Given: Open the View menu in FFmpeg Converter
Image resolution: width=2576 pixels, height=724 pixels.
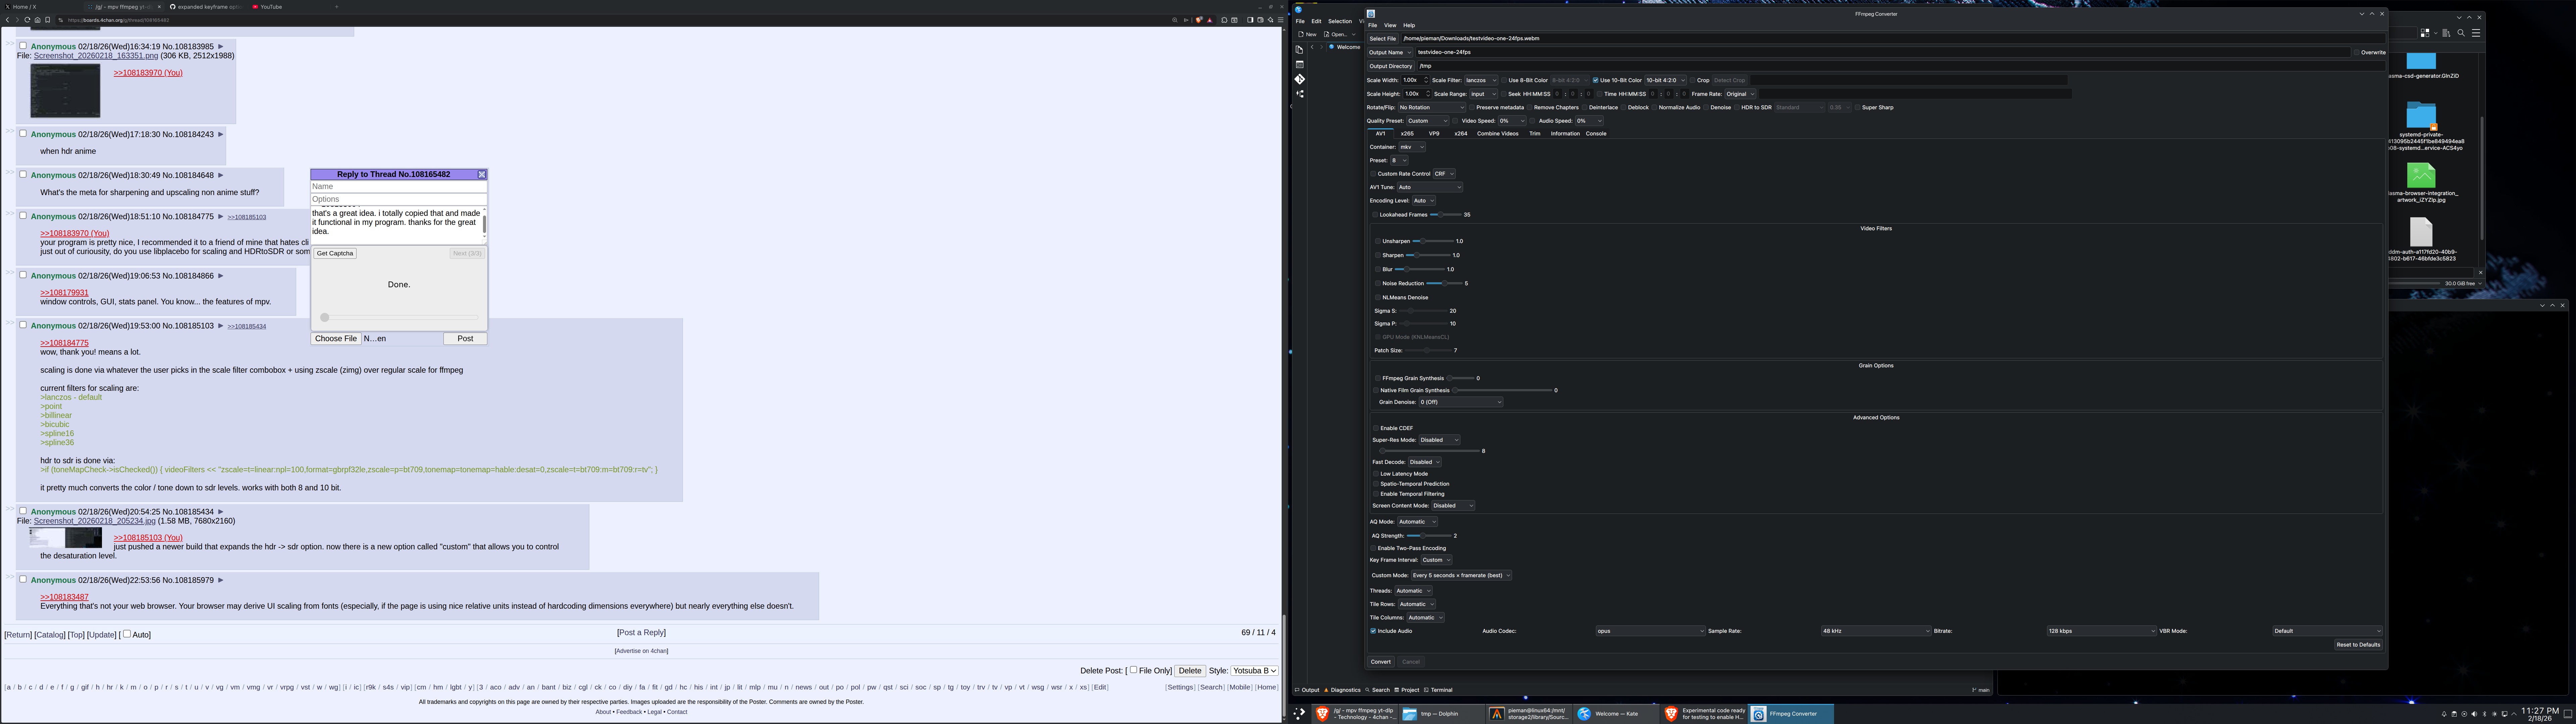Looking at the screenshot, I should click(x=1390, y=25).
